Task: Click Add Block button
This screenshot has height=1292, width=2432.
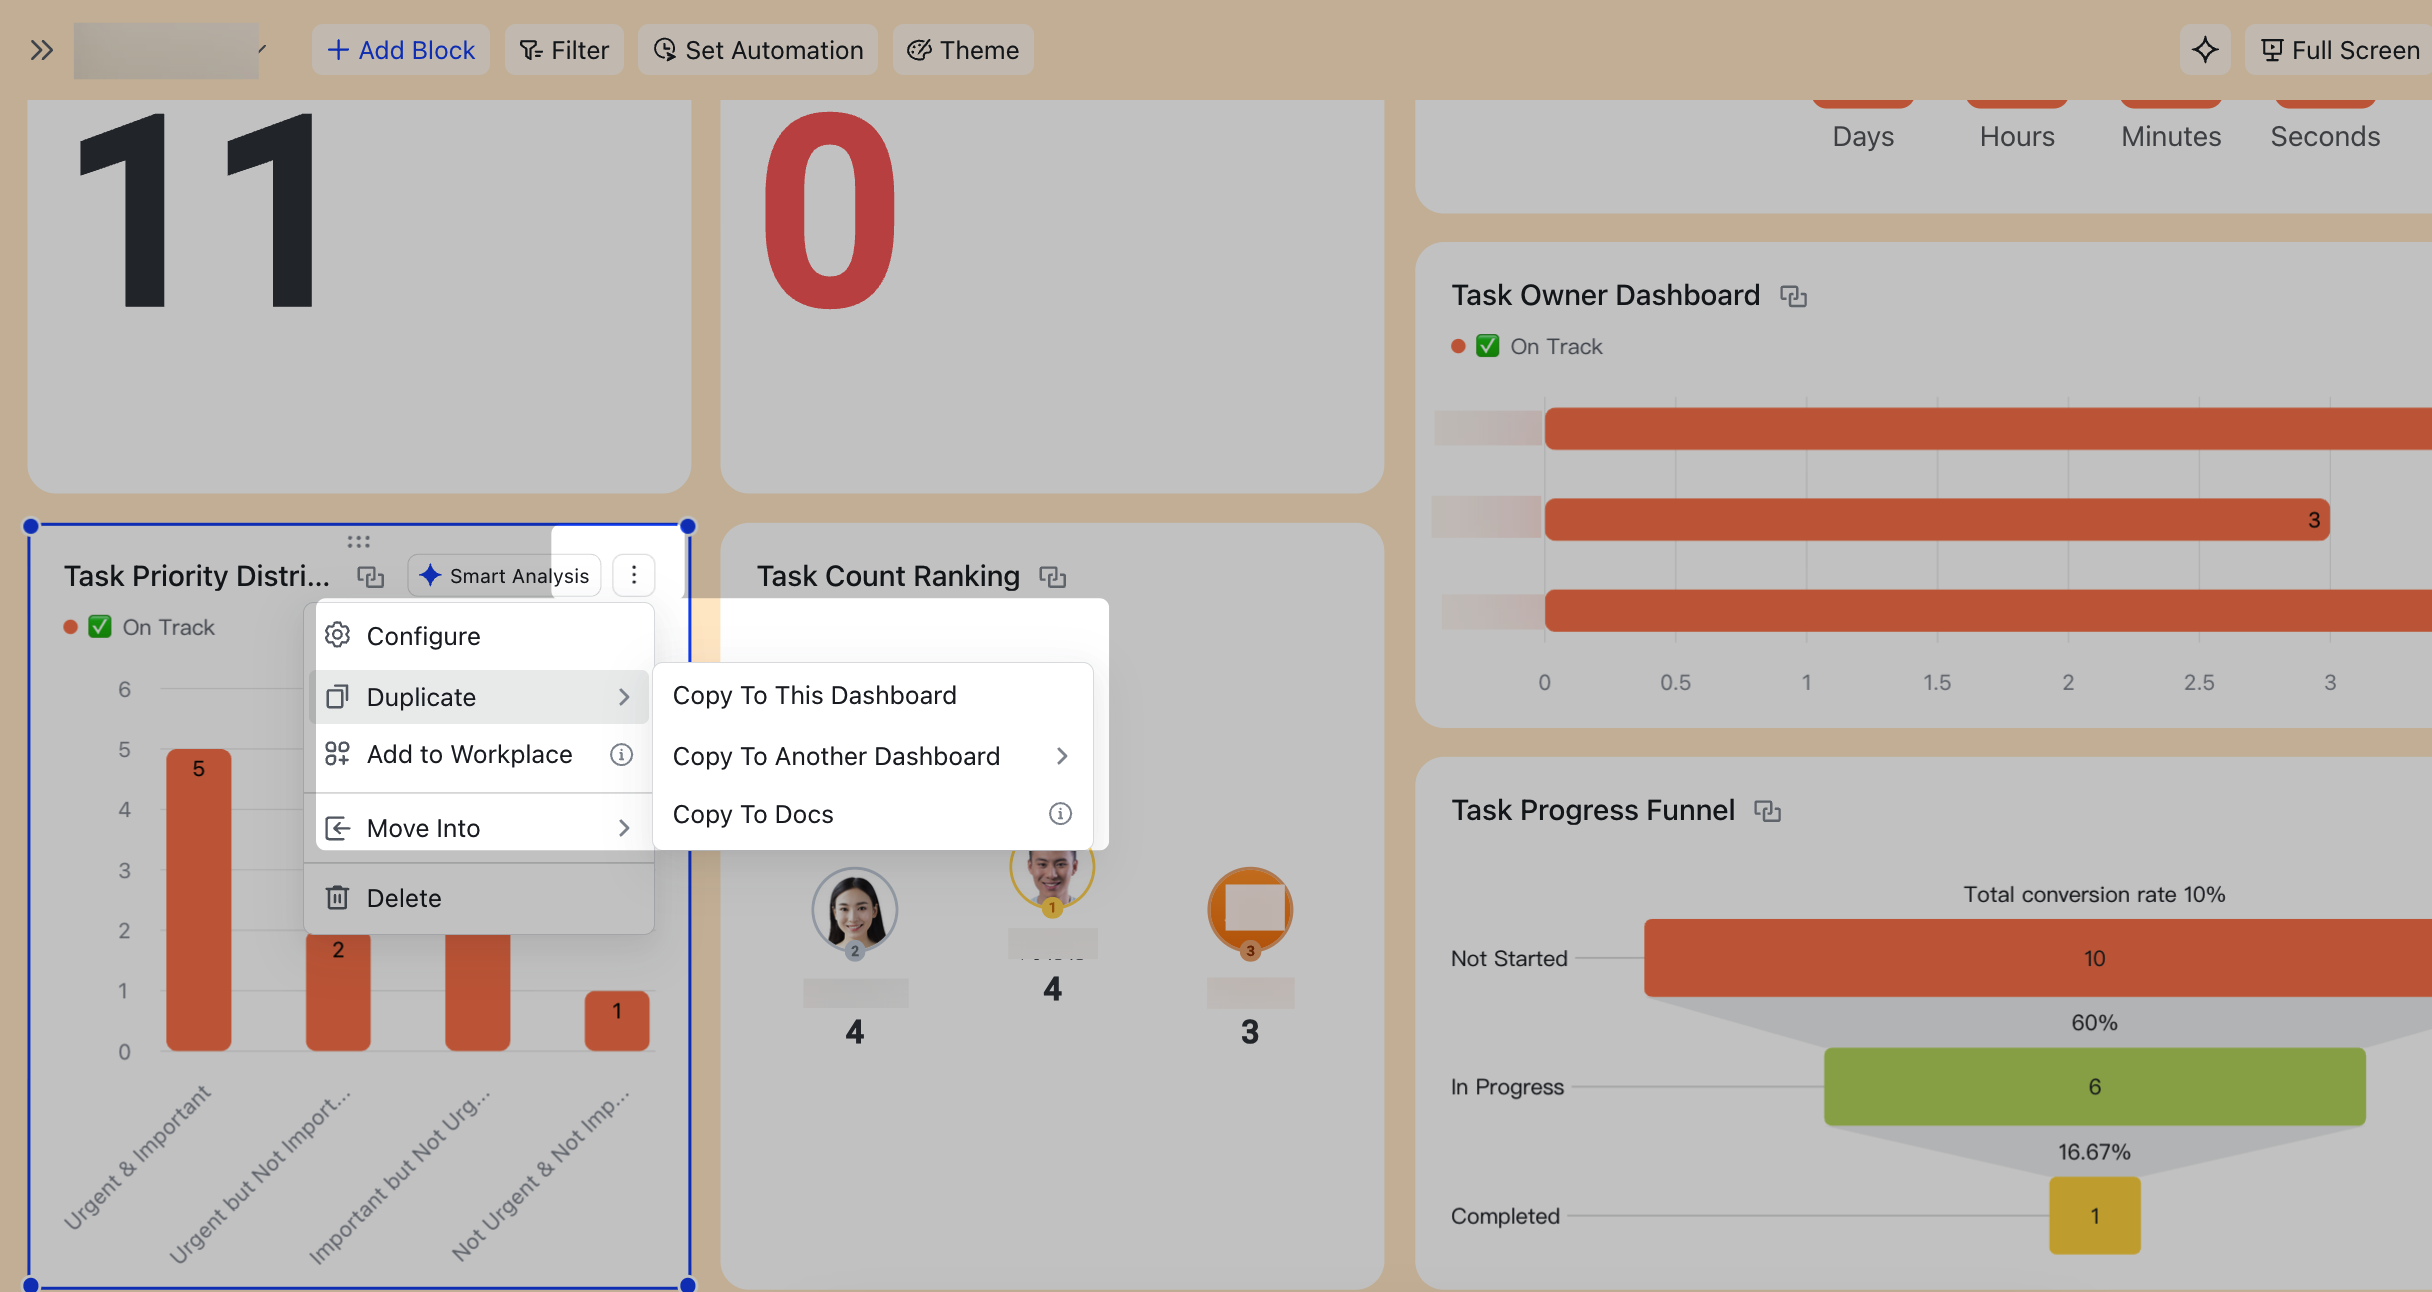Action: pos(401,50)
